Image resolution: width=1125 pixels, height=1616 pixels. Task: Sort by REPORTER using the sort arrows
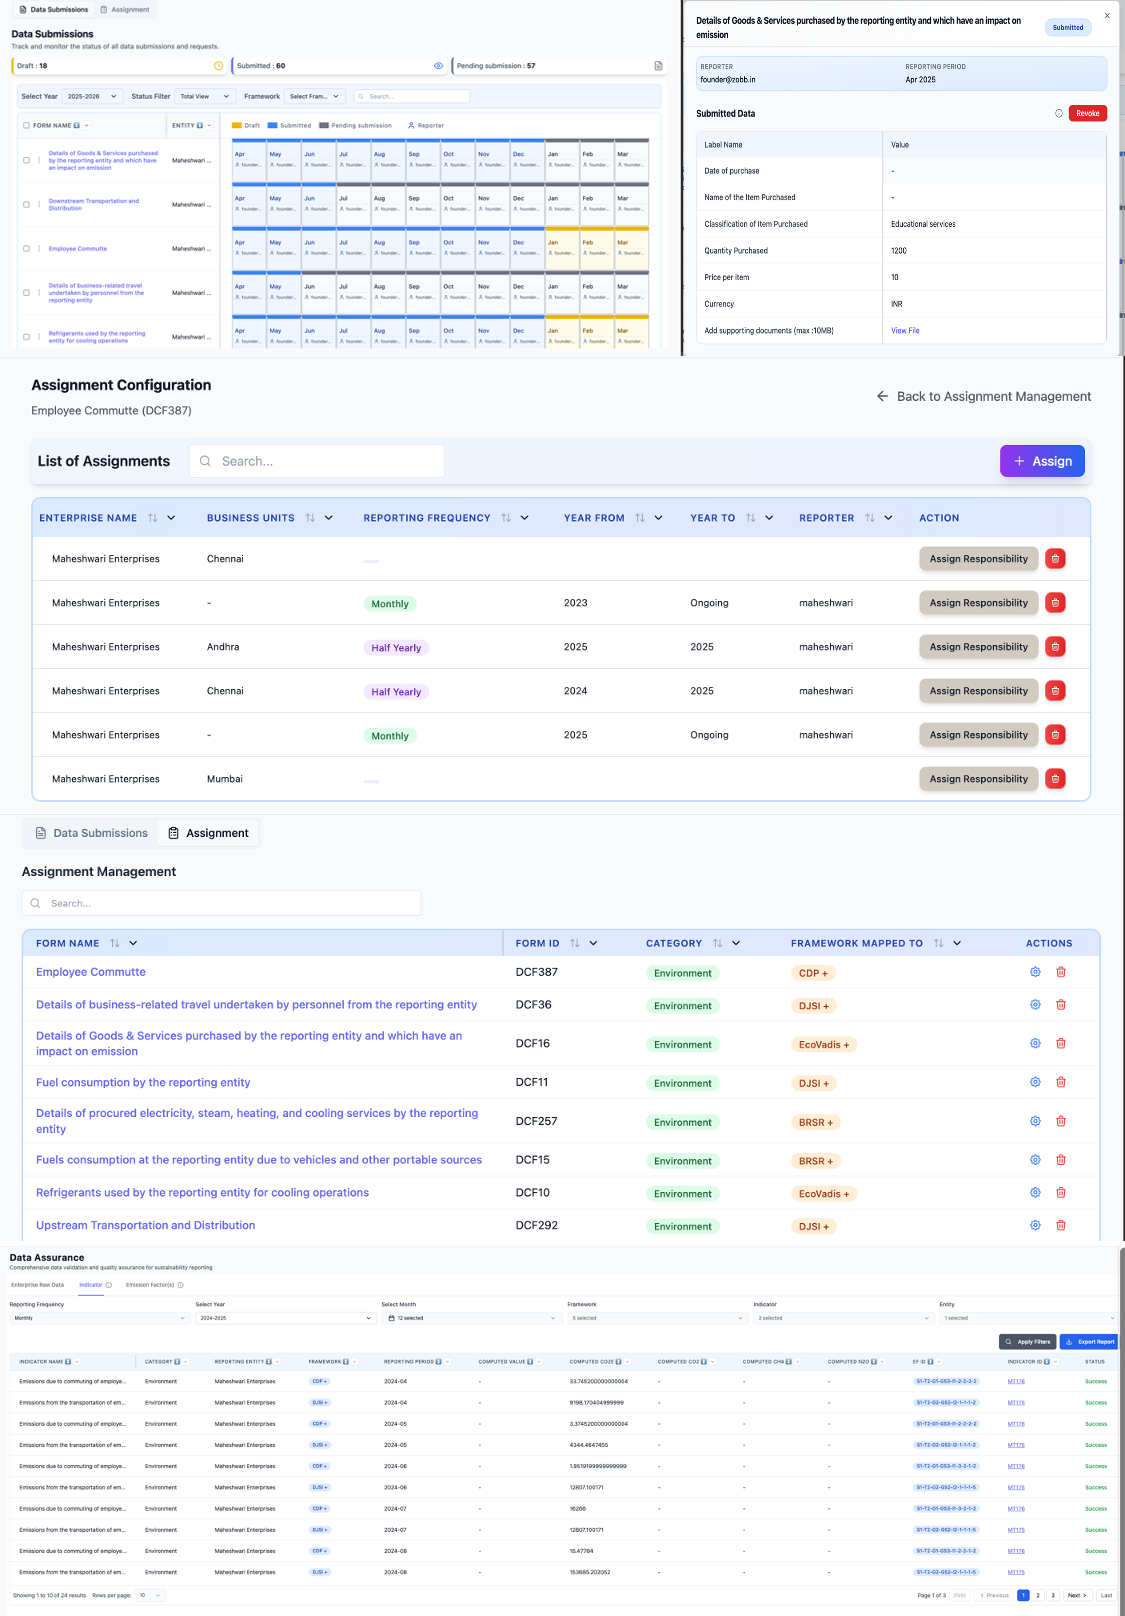click(x=870, y=518)
